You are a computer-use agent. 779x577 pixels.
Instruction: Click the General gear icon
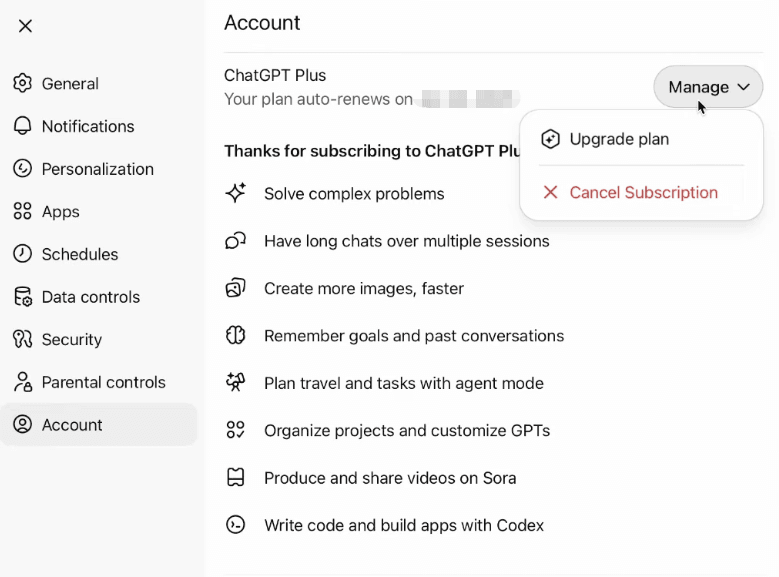tap(22, 83)
